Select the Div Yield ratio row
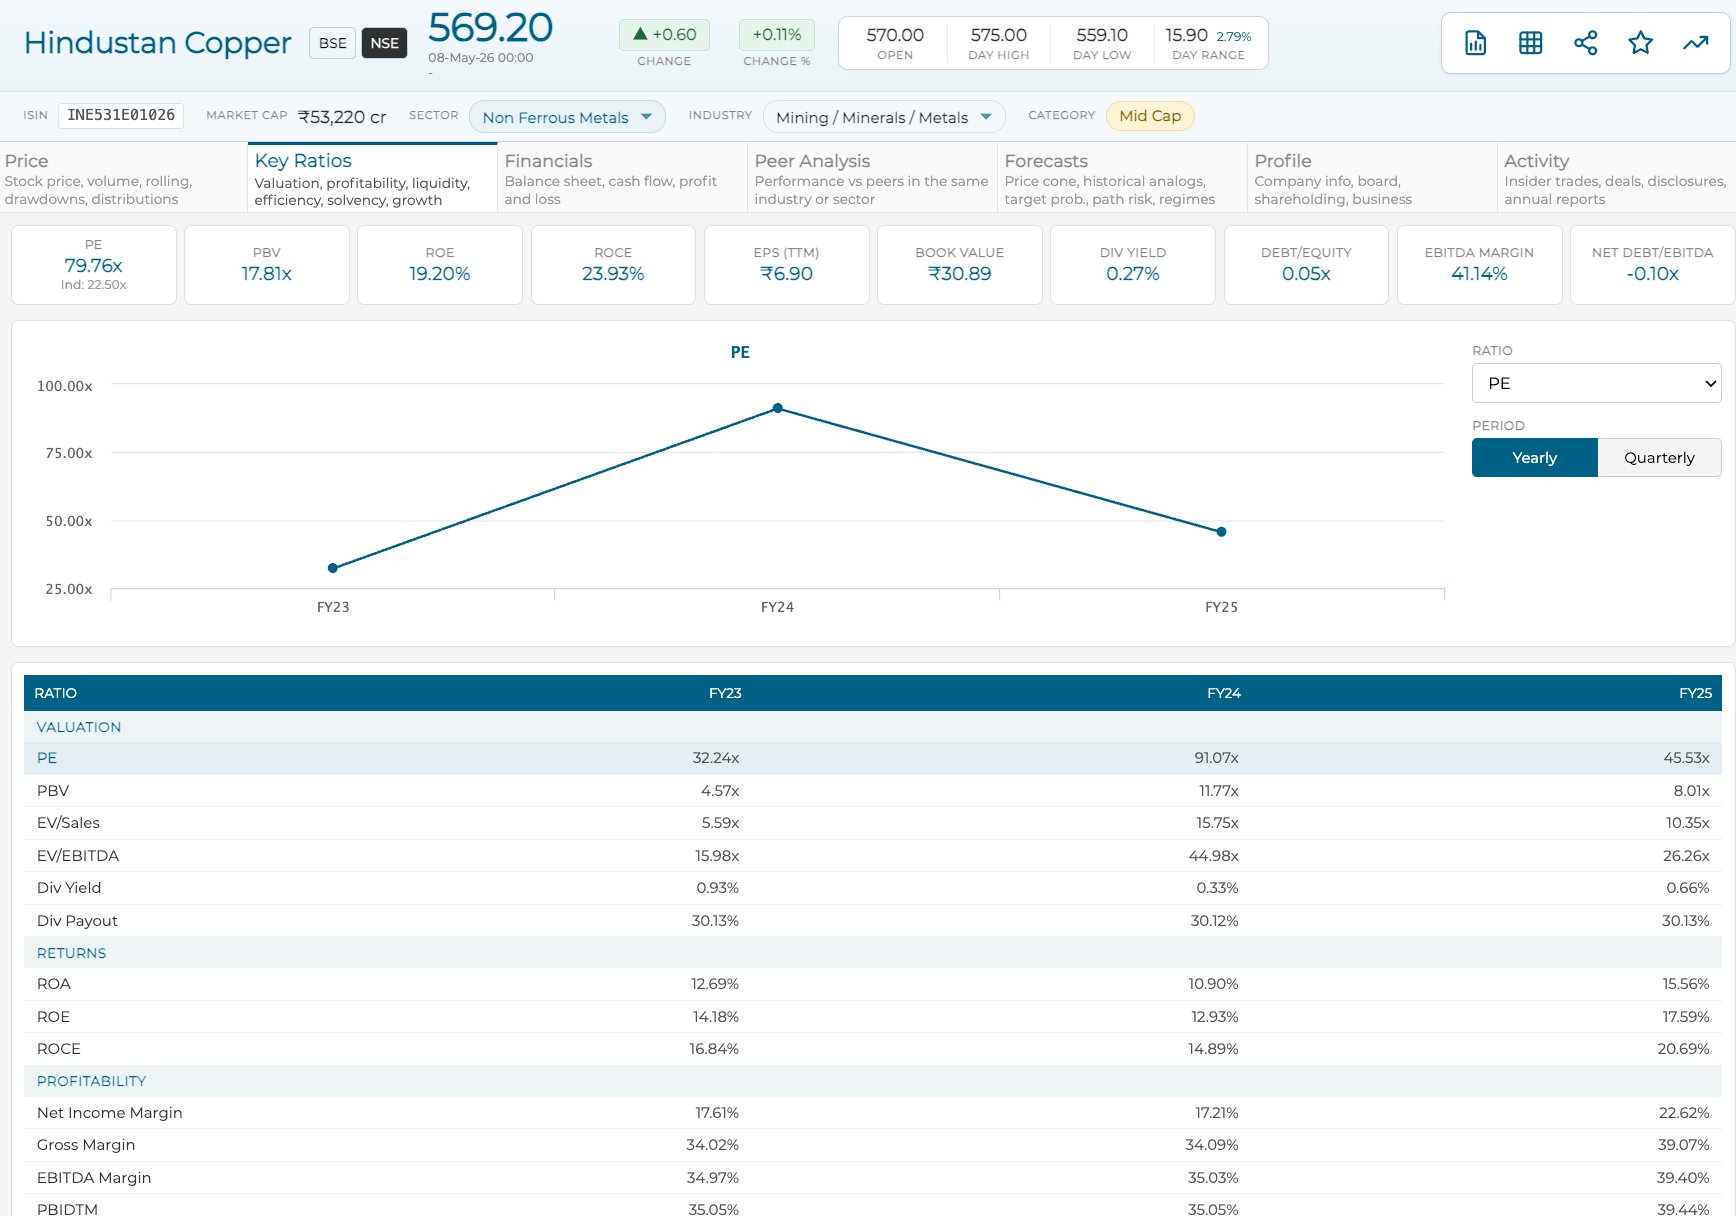 tap(873, 888)
